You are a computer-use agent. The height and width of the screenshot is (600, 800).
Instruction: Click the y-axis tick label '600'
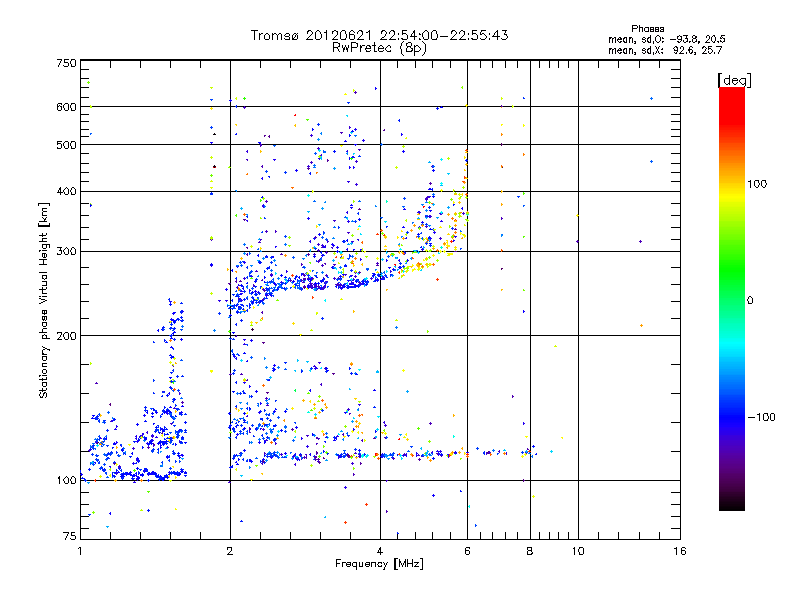(x=66, y=107)
